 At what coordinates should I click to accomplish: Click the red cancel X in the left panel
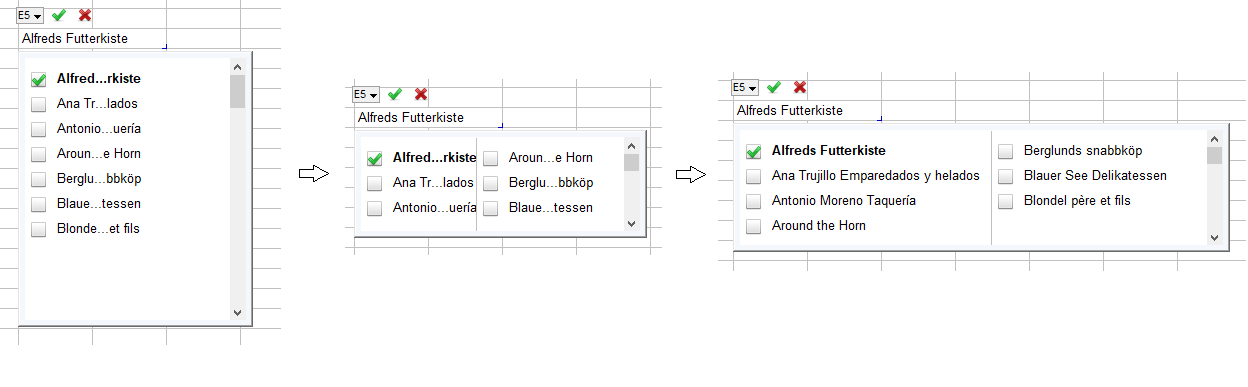pos(85,15)
